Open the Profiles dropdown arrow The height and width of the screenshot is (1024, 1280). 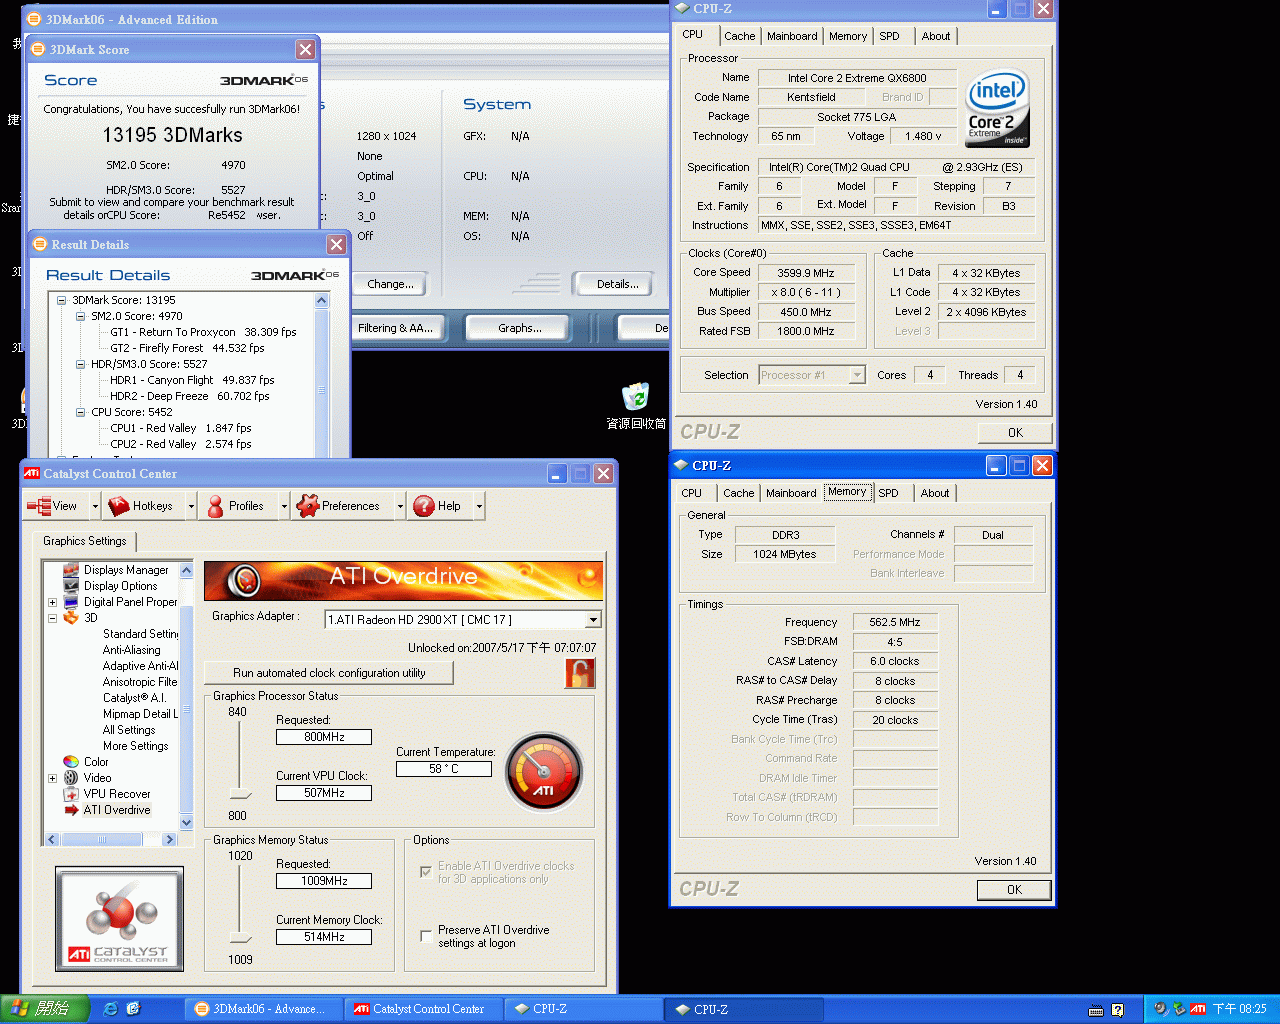click(x=283, y=506)
